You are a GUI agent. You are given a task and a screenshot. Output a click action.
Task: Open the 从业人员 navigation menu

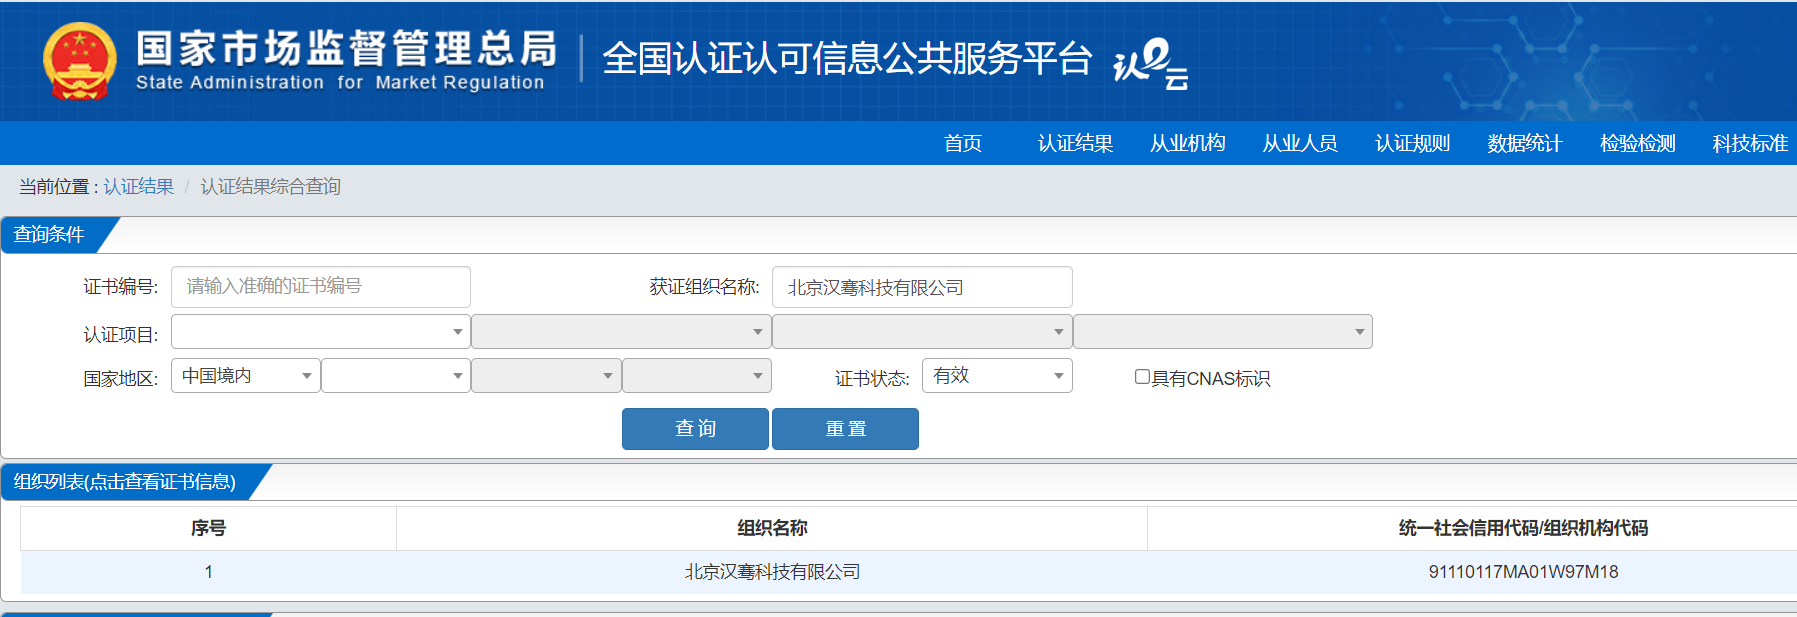click(x=1300, y=143)
